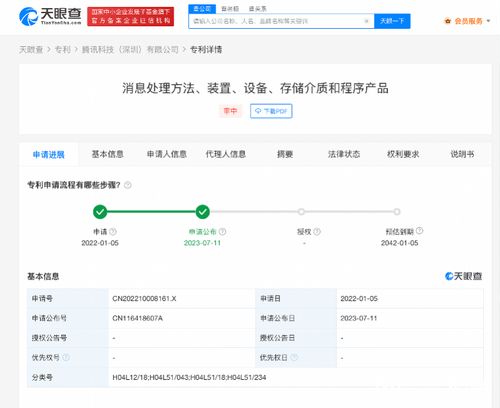Switch to the 摘要 tab

pos(285,154)
